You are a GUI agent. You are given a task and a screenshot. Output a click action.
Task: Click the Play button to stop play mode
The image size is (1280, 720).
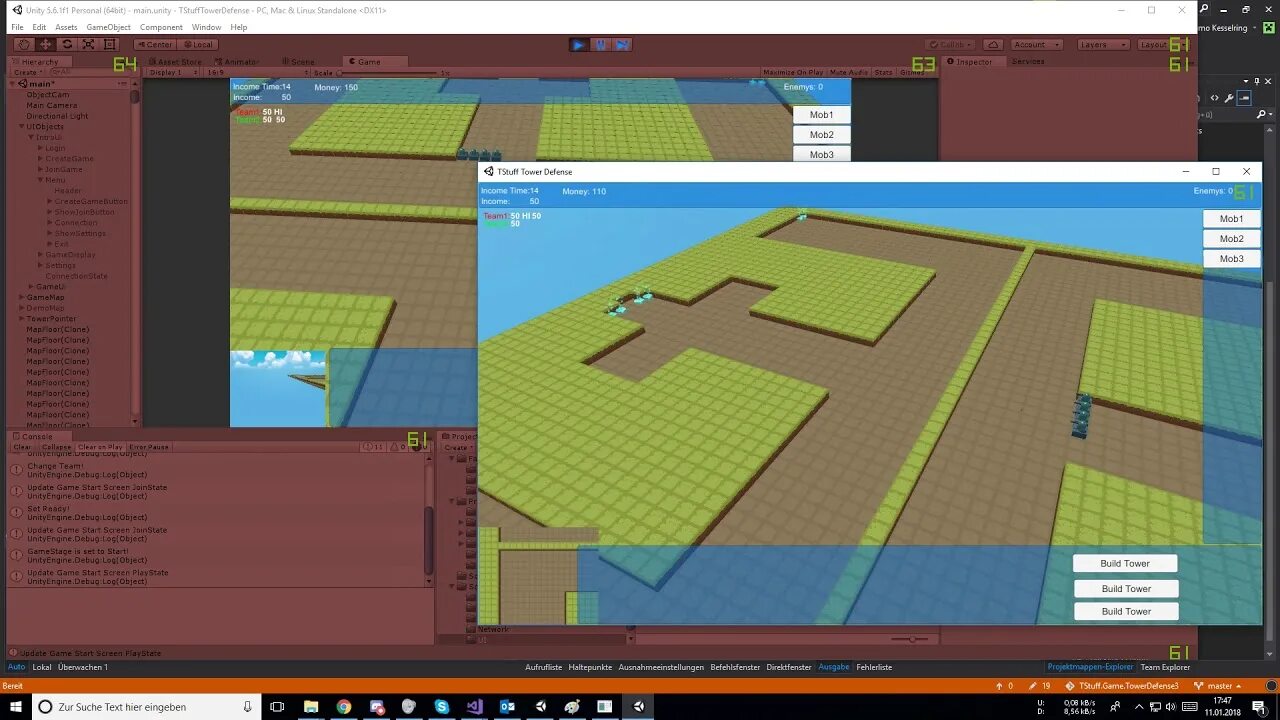pyautogui.click(x=579, y=44)
